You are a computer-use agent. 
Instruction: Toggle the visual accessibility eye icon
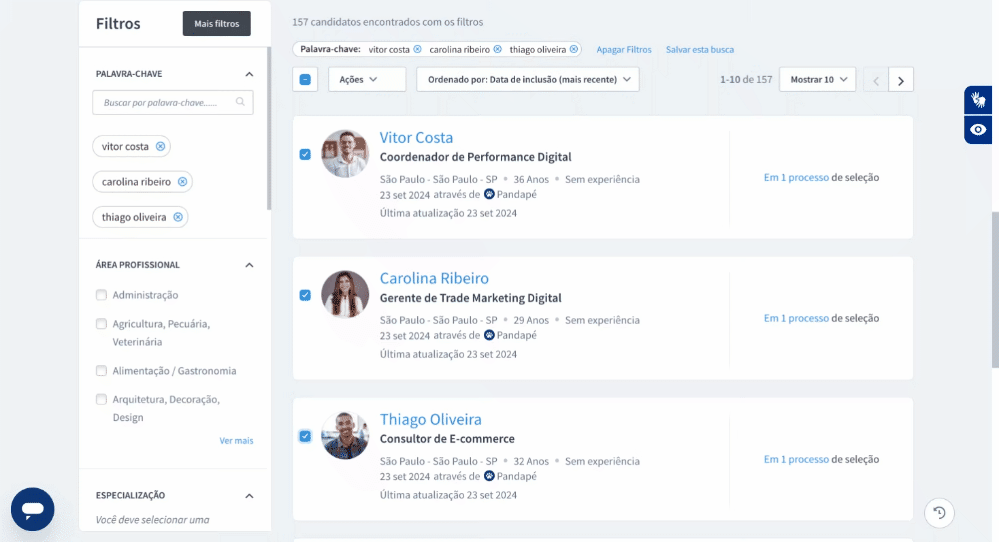click(978, 130)
